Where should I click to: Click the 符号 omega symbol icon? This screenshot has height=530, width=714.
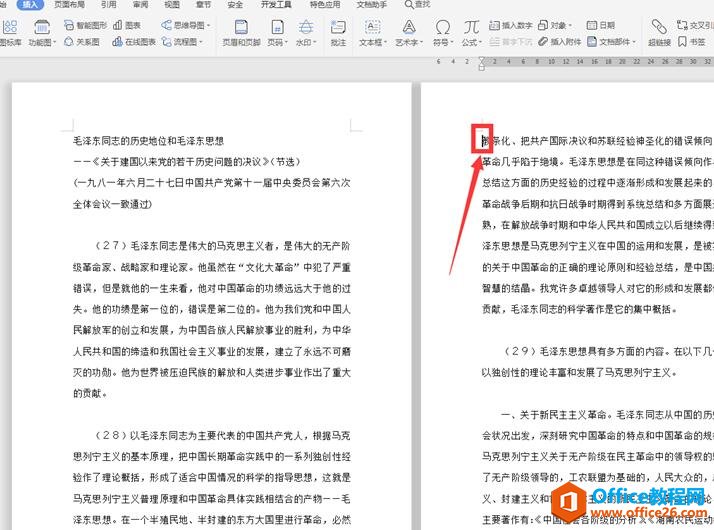(443, 27)
